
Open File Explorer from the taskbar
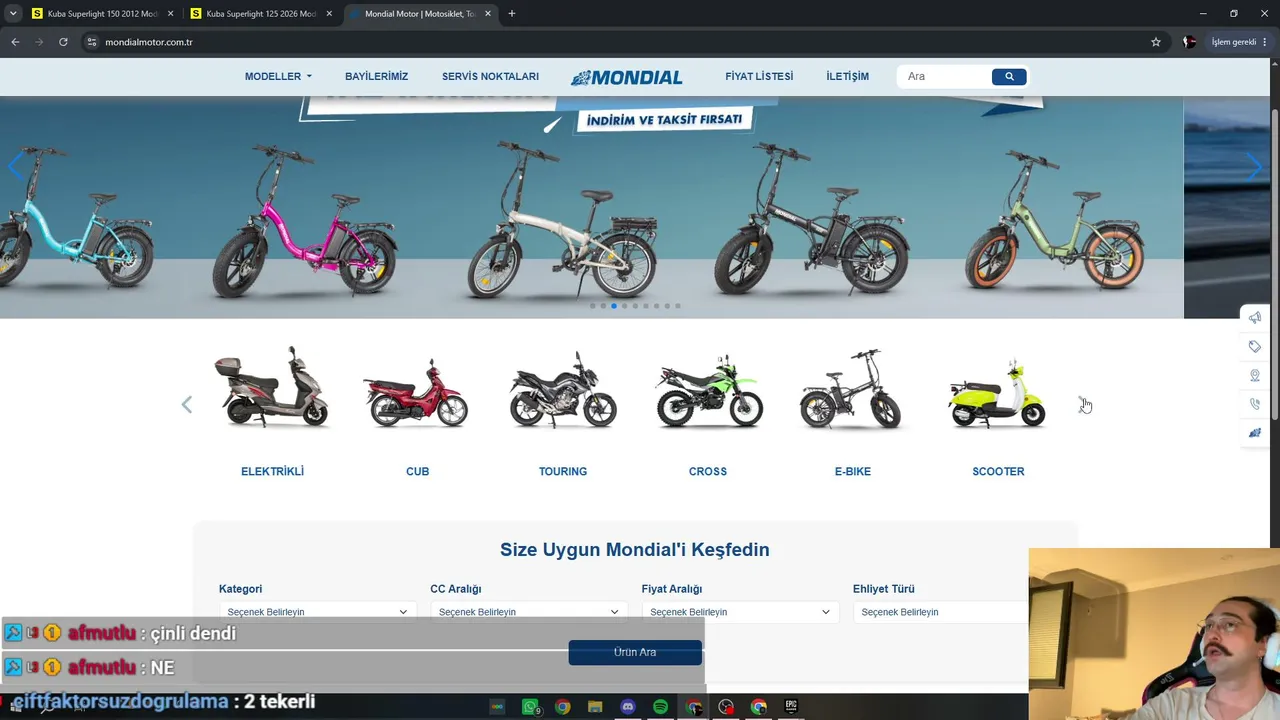595,707
